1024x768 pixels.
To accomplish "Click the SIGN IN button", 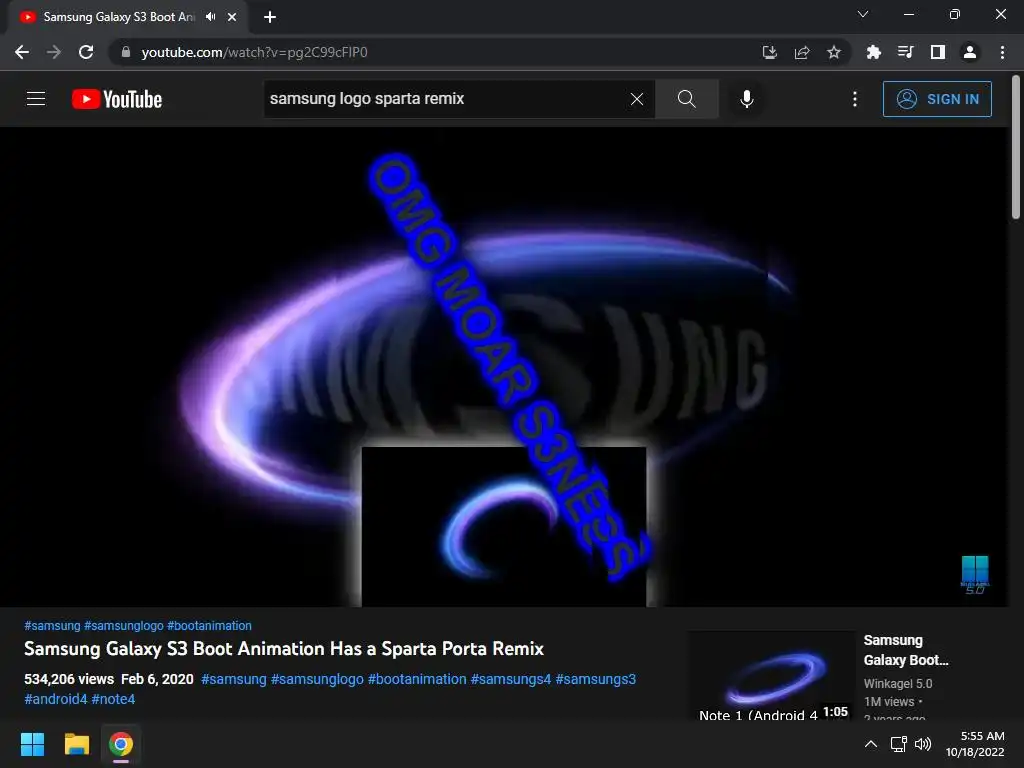I will (x=937, y=99).
